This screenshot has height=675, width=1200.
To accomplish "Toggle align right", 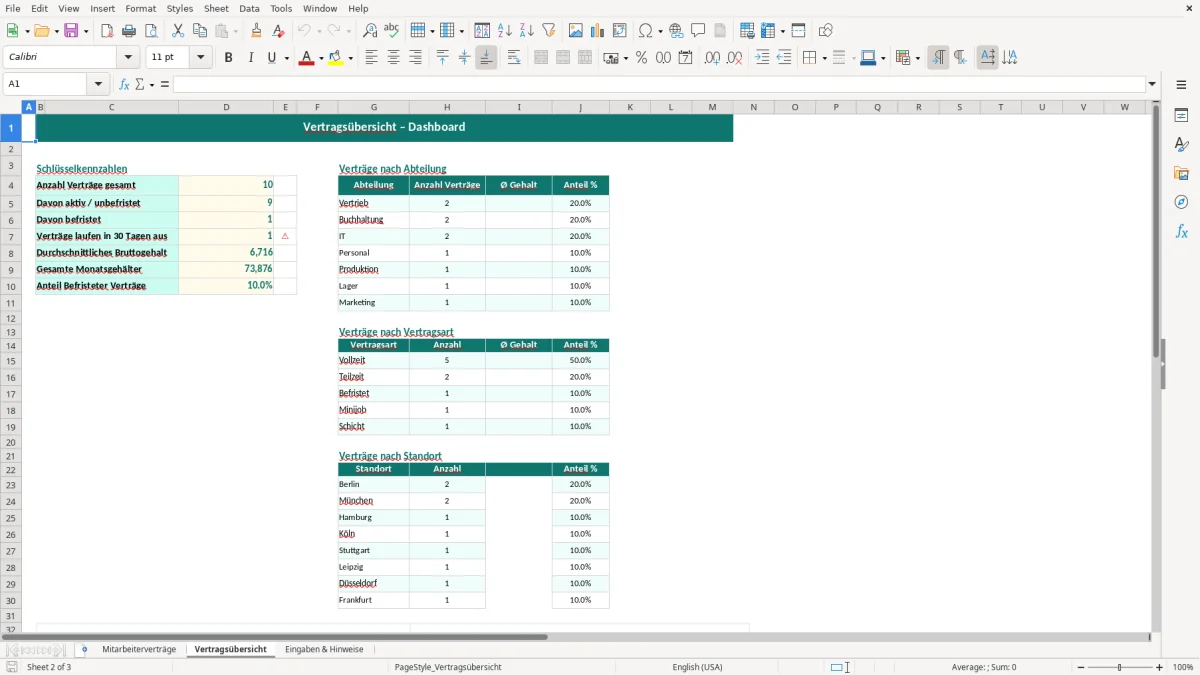I will point(416,58).
